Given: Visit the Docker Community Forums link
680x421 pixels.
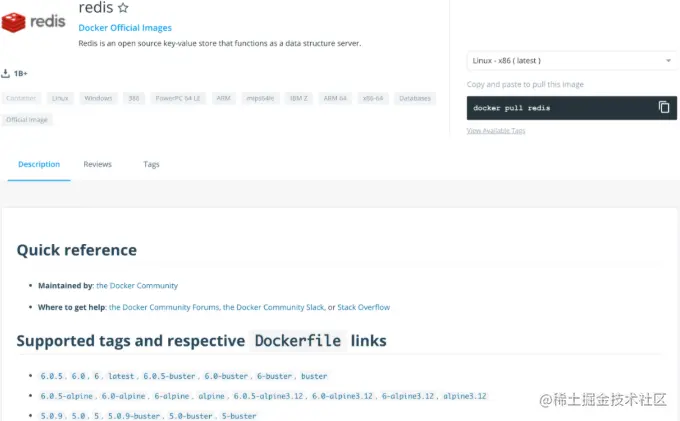Looking at the screenshot, I should click(x=164, y=307).
